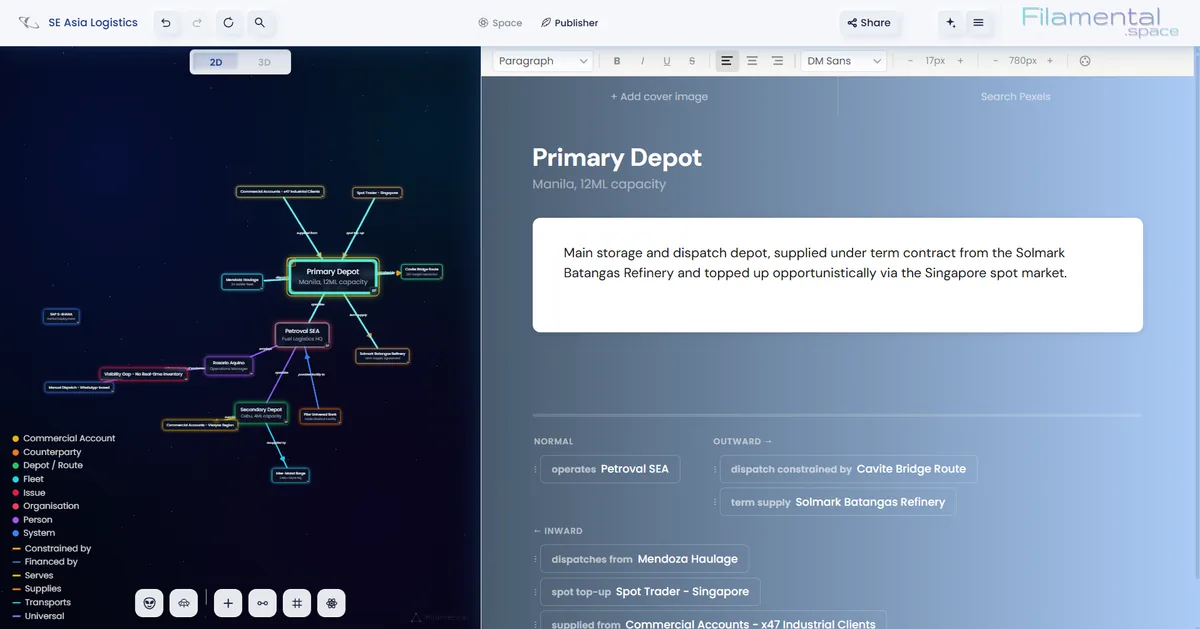Open the Spot Trader - Singapore relation chip

click(650, 592)
